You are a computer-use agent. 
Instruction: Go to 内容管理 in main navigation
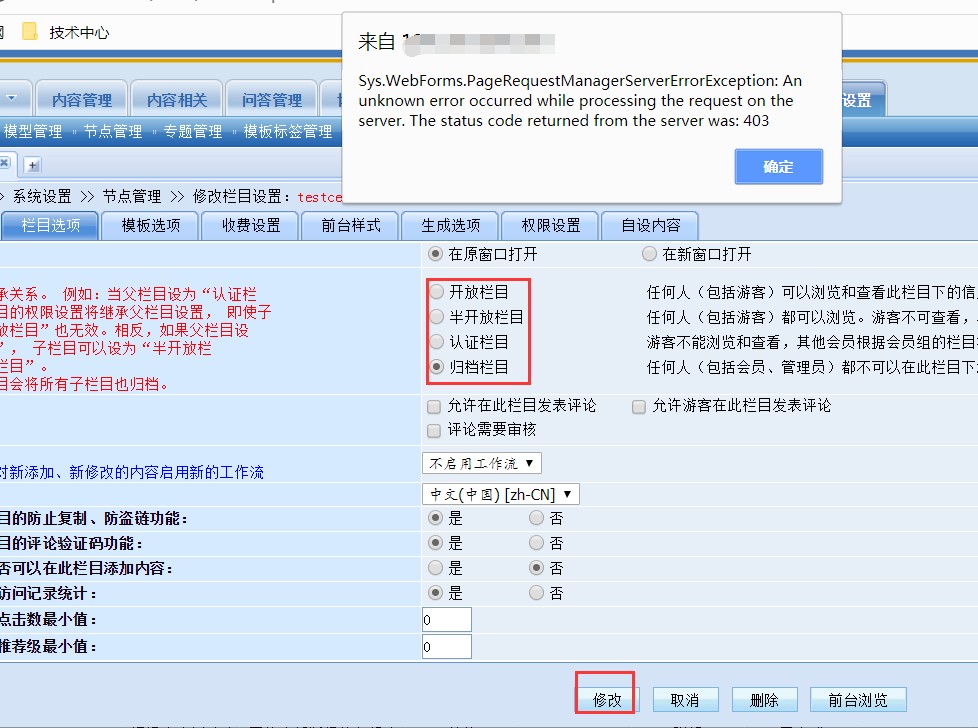point(82,100)
